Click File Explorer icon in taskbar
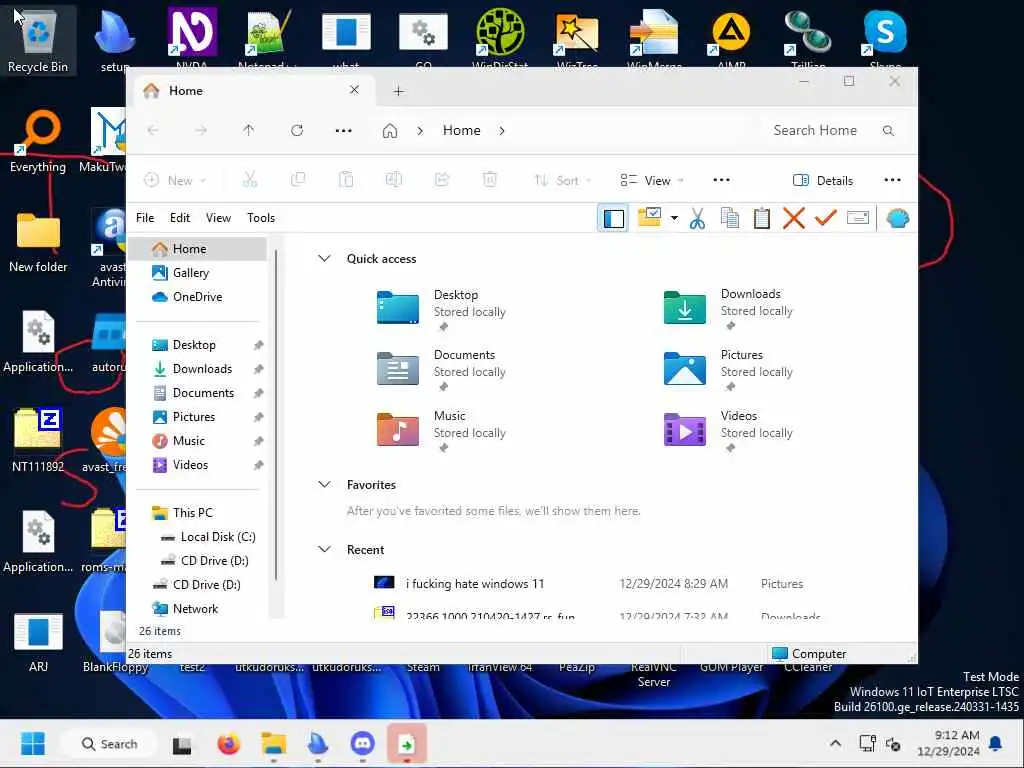This screenshot has height=768, width=1024. 274,744
